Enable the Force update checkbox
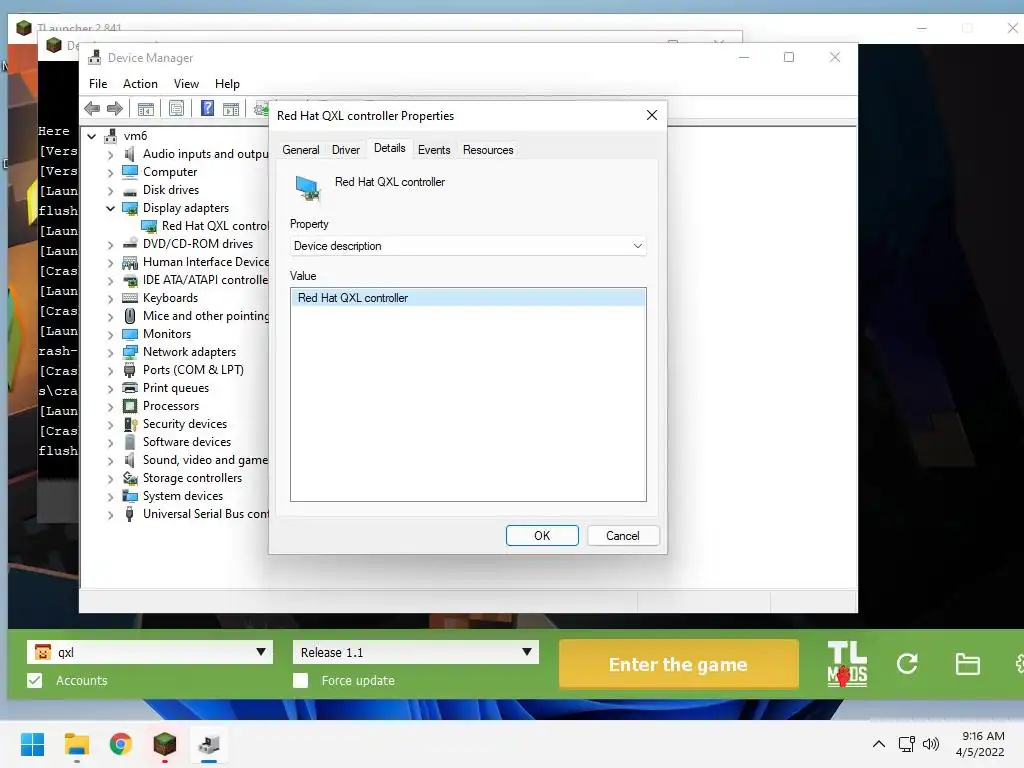This screenshot has height=768, width=1024. point(300,680)
